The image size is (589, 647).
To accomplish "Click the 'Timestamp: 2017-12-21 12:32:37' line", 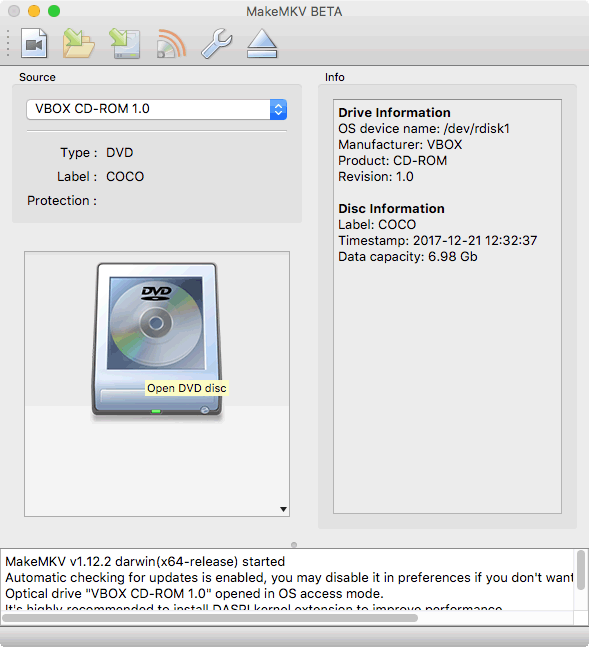I will pos(438,241).
